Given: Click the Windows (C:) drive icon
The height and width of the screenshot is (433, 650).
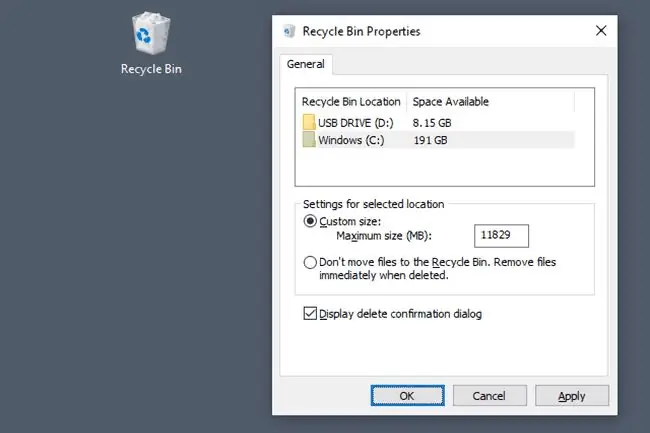Looking at the screenshot, I should pos(309,140).
